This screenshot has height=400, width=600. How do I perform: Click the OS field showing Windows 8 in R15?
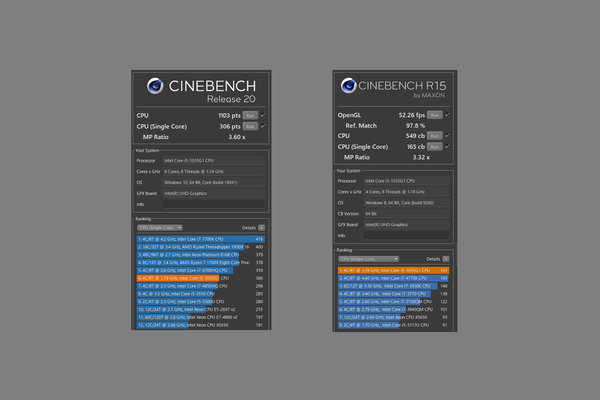pyautogui.click(x=406, y=203)
